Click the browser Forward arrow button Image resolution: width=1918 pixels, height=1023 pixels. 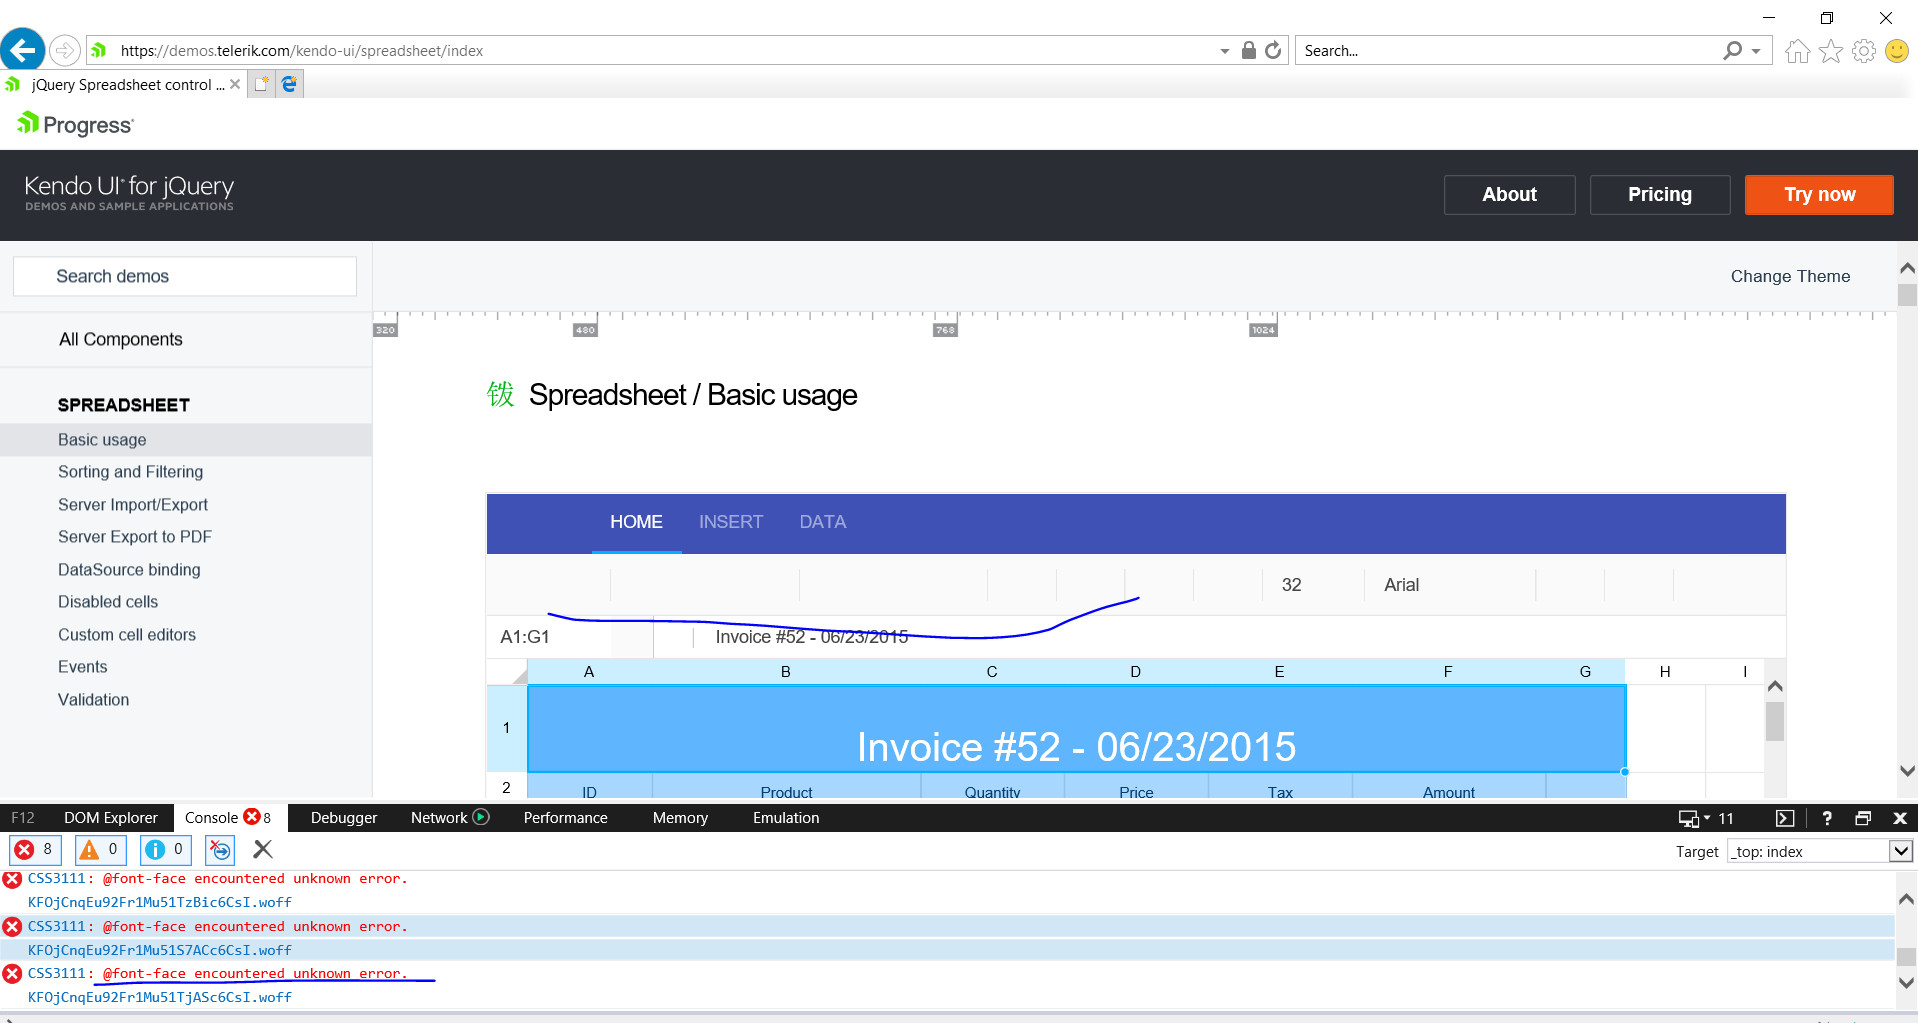pyautogui.click(x=65, y=50)
